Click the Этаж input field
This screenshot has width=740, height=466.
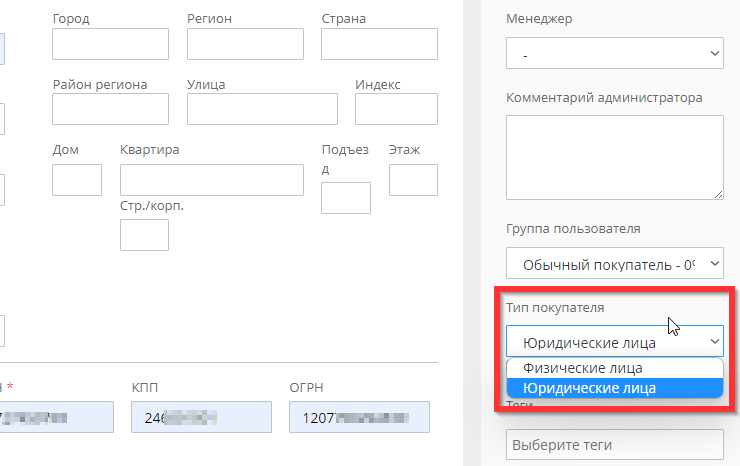[x=413, y=180]
